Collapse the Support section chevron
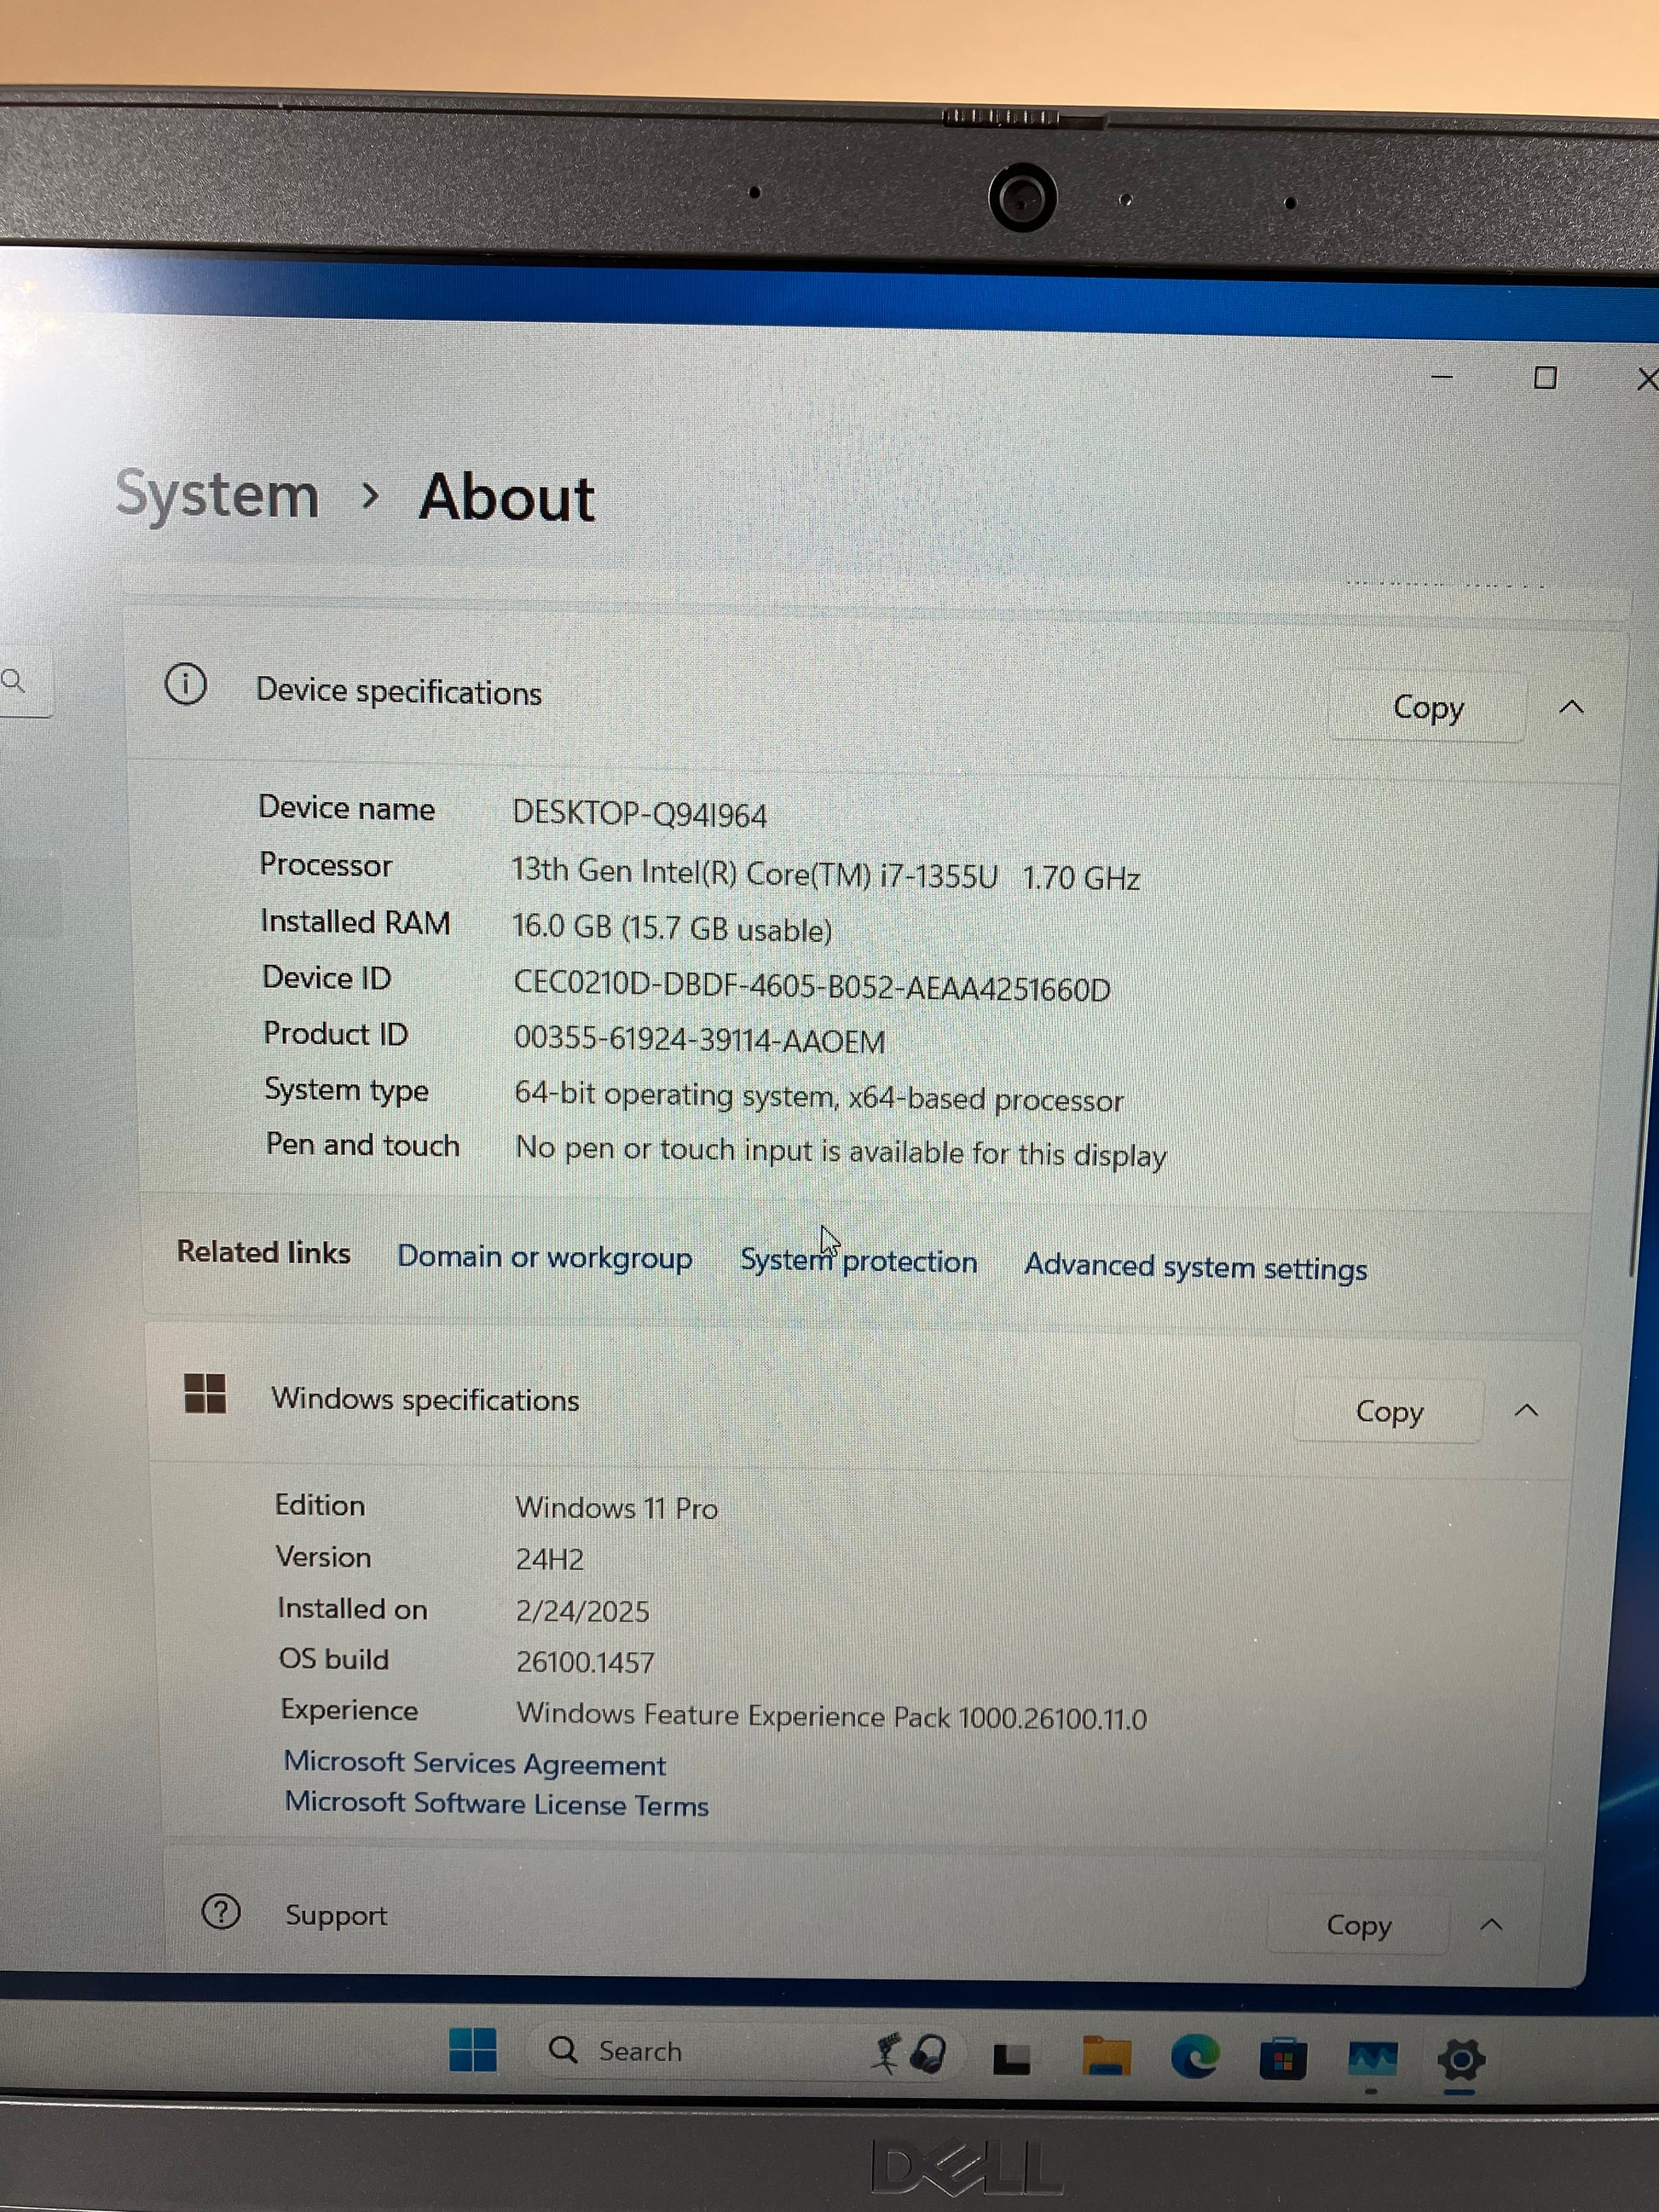 point(1491,1925)
